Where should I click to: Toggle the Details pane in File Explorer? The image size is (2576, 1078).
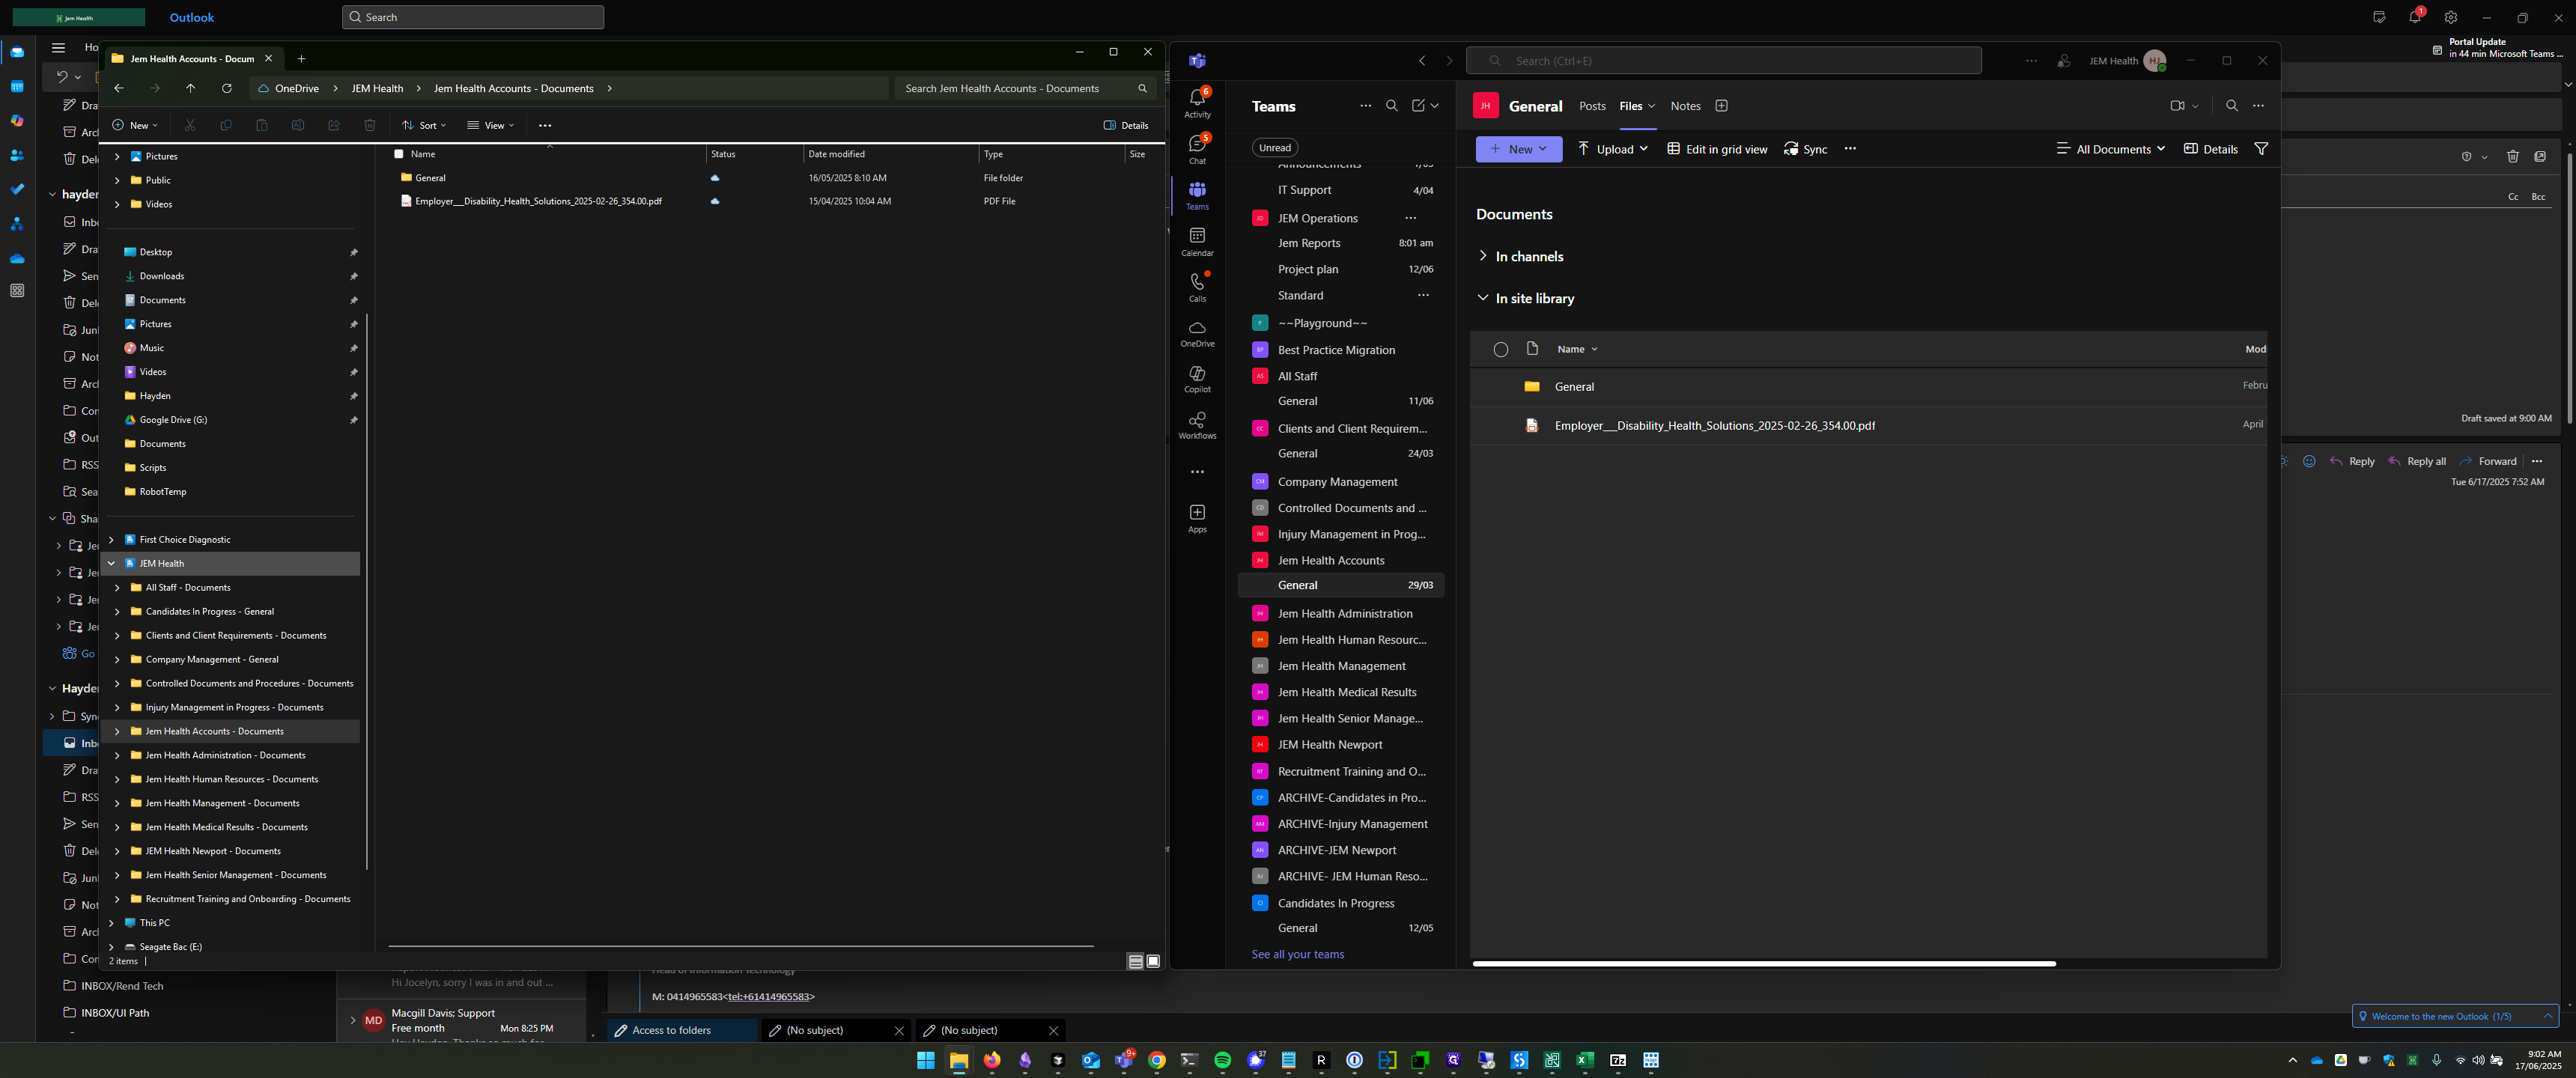click(x=1126, y=126)
